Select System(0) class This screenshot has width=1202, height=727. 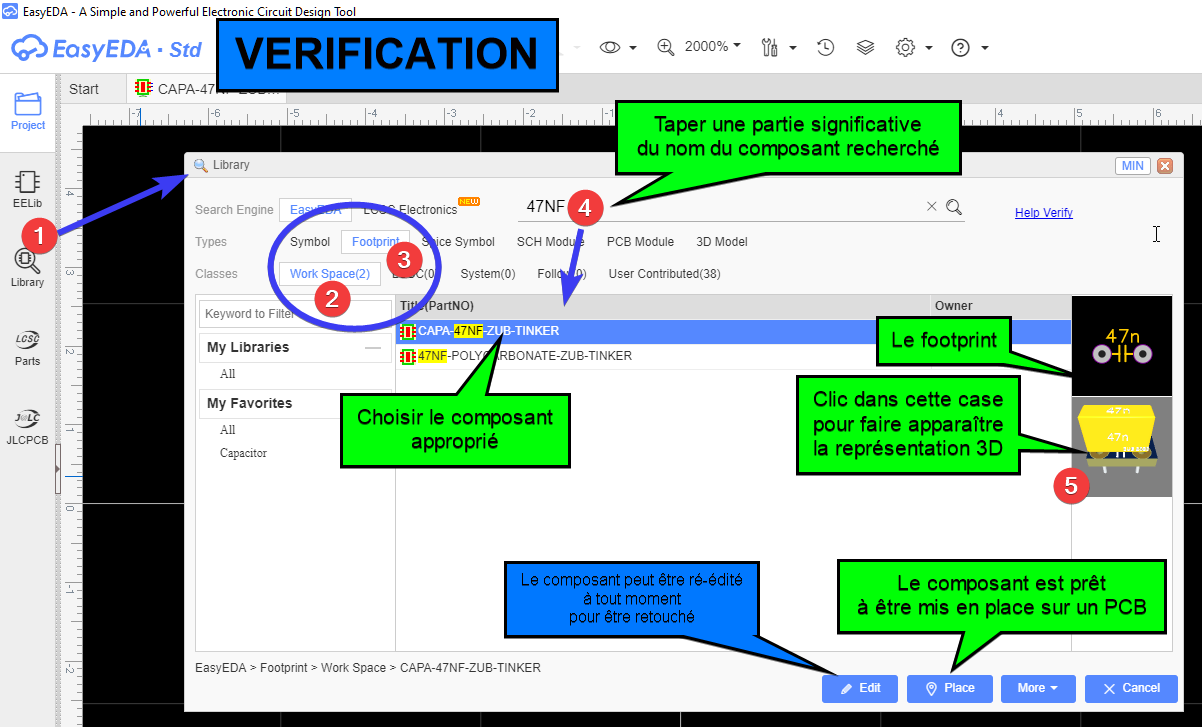coord(487,274)
